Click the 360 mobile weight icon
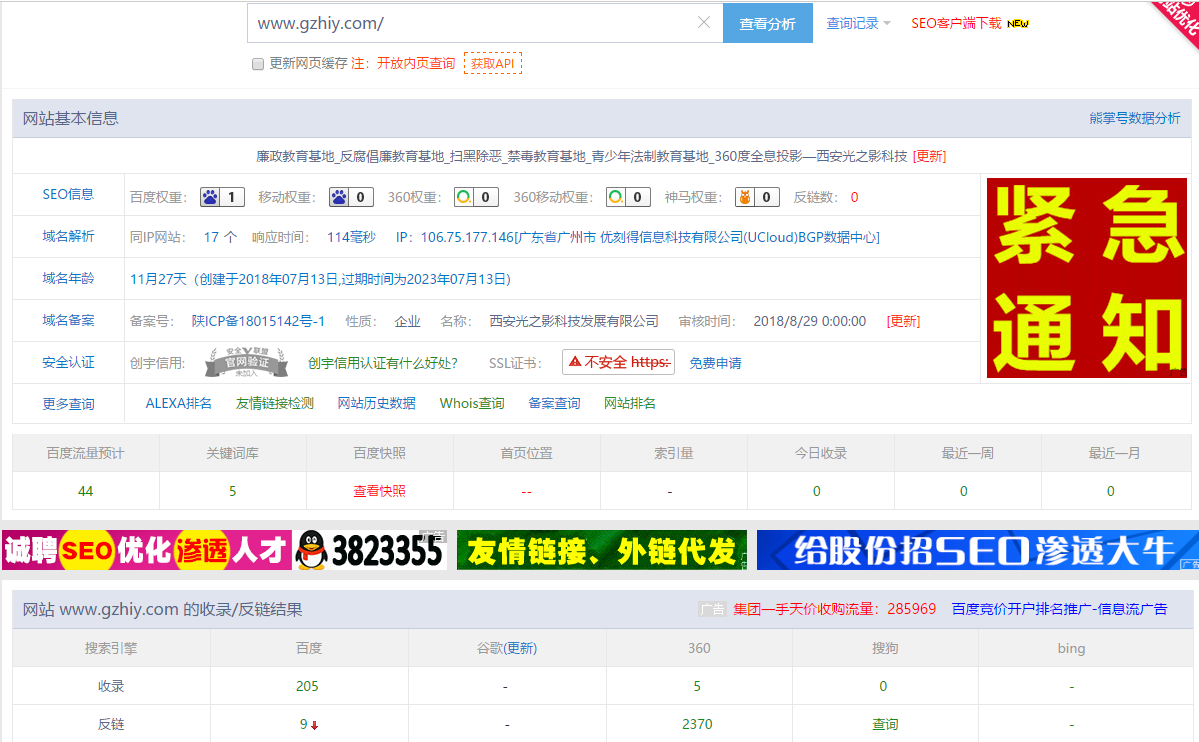 click(x=616, y=197)
